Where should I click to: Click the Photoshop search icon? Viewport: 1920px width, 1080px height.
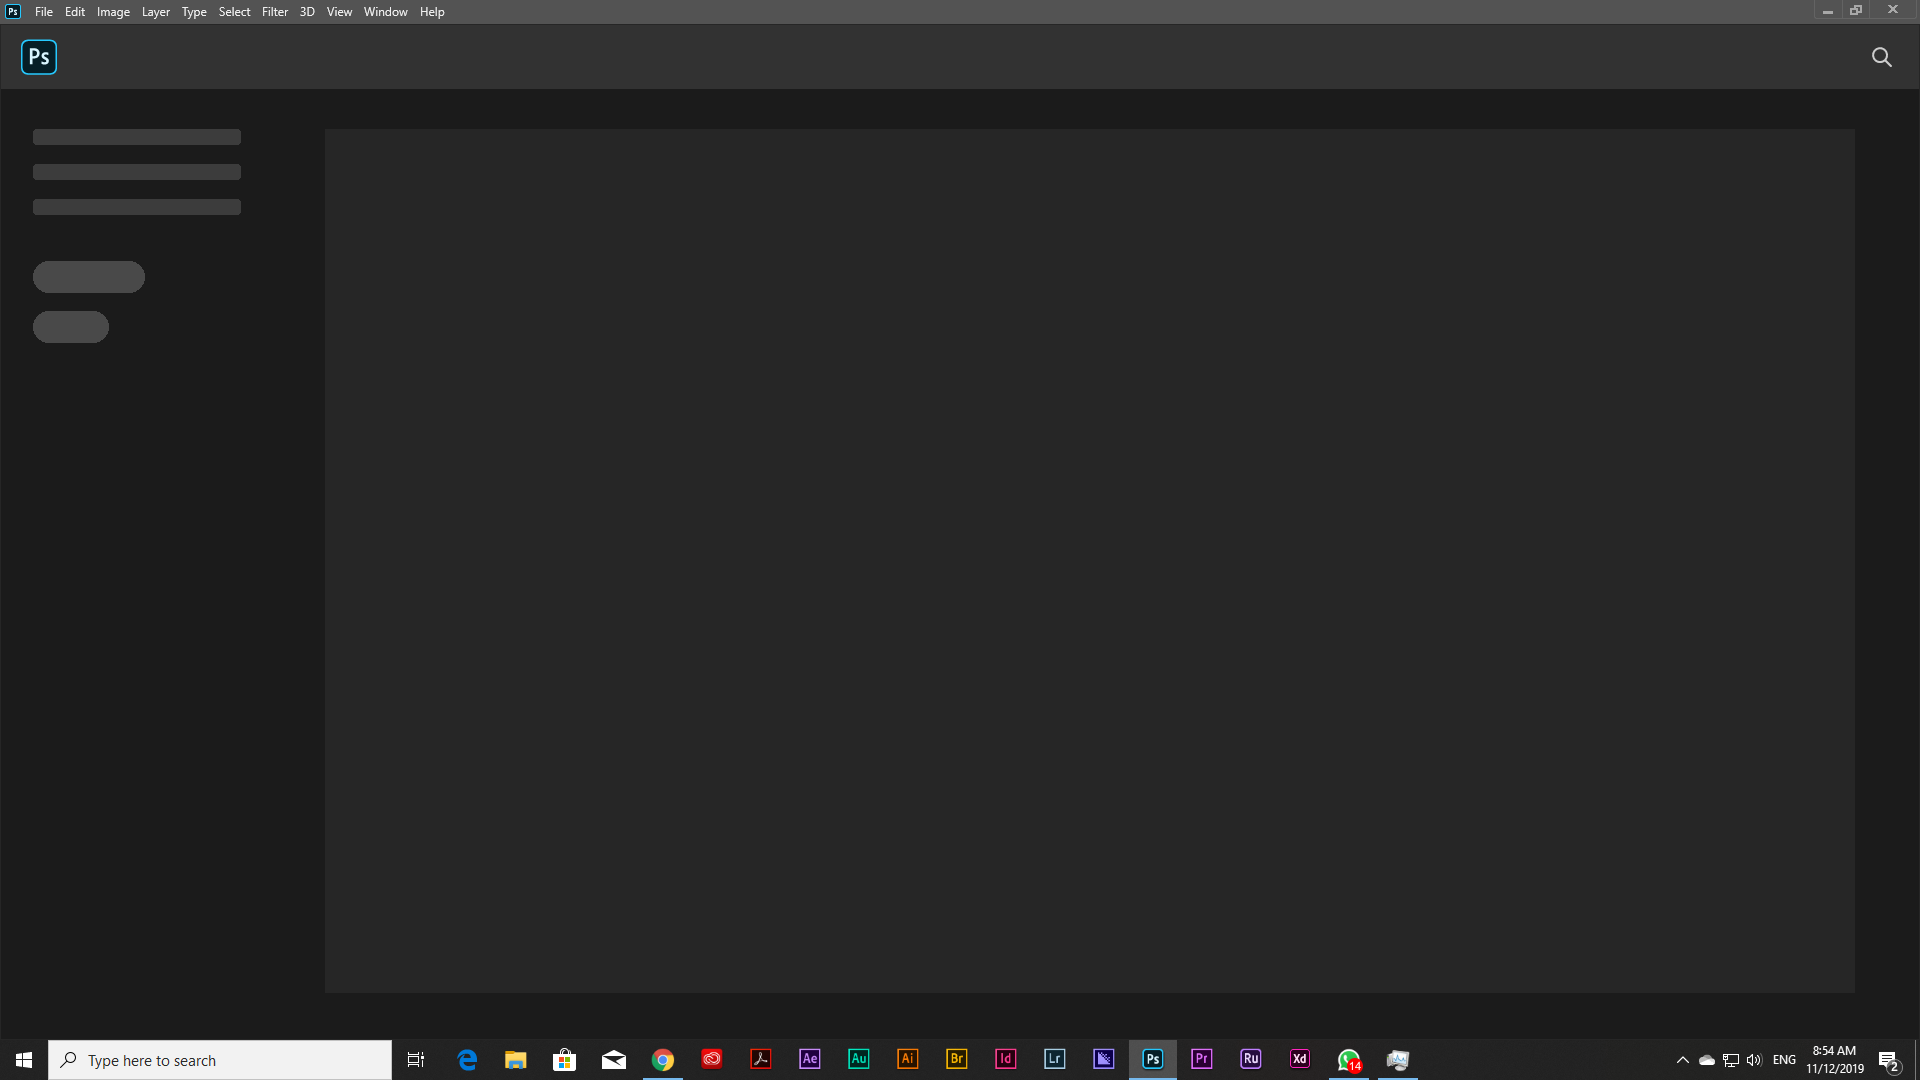[x=1882, y=57]
